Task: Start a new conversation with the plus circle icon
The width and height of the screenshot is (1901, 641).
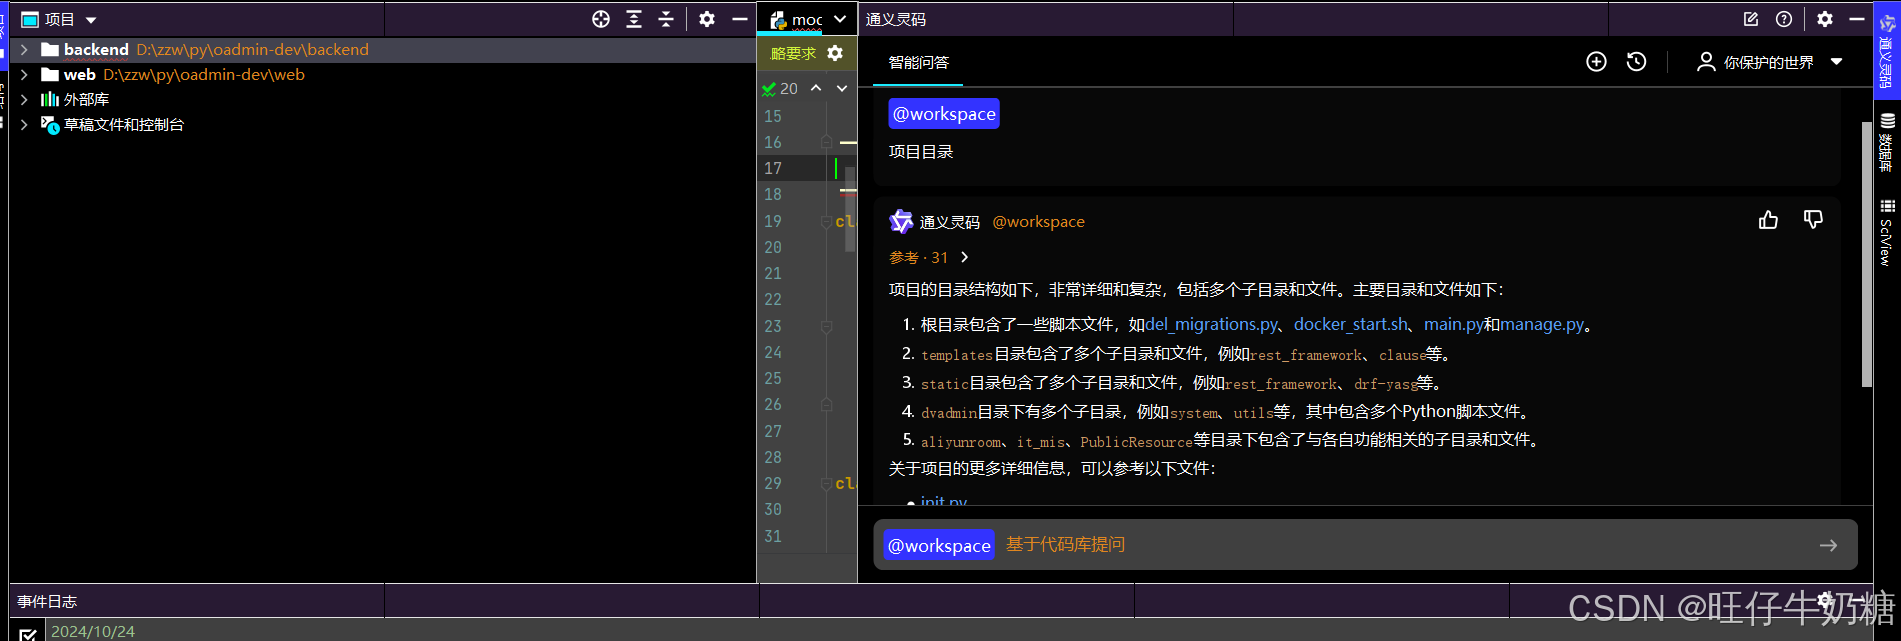Action: pyautogui.click(x=1597, y=62)
